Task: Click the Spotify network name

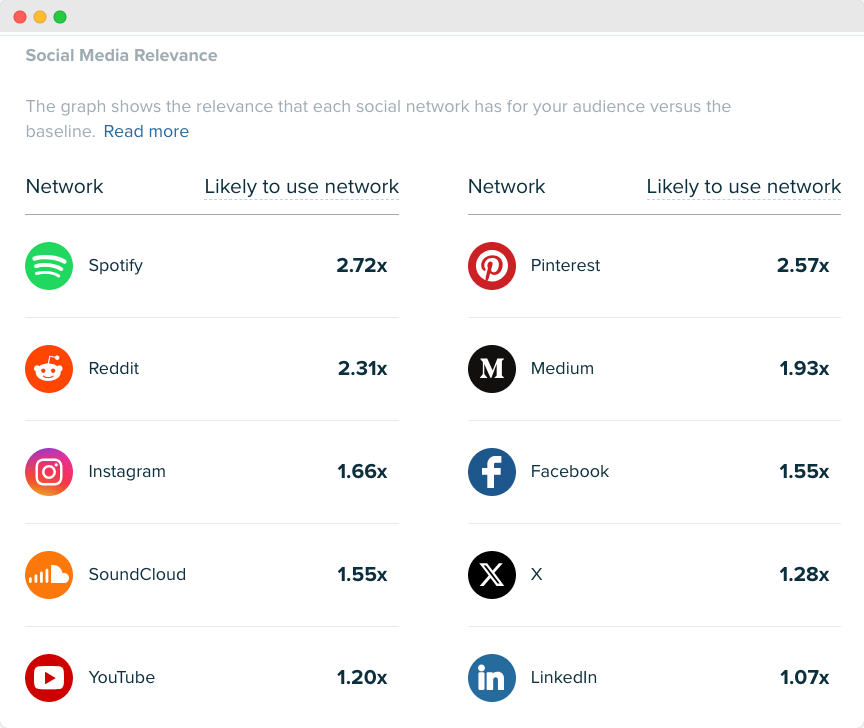Action: click(x=116, y=266)
